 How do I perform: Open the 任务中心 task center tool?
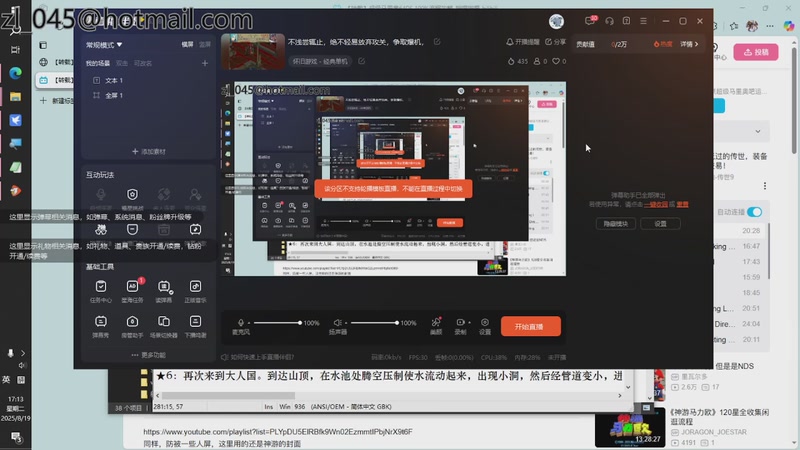tap(101, 291)
